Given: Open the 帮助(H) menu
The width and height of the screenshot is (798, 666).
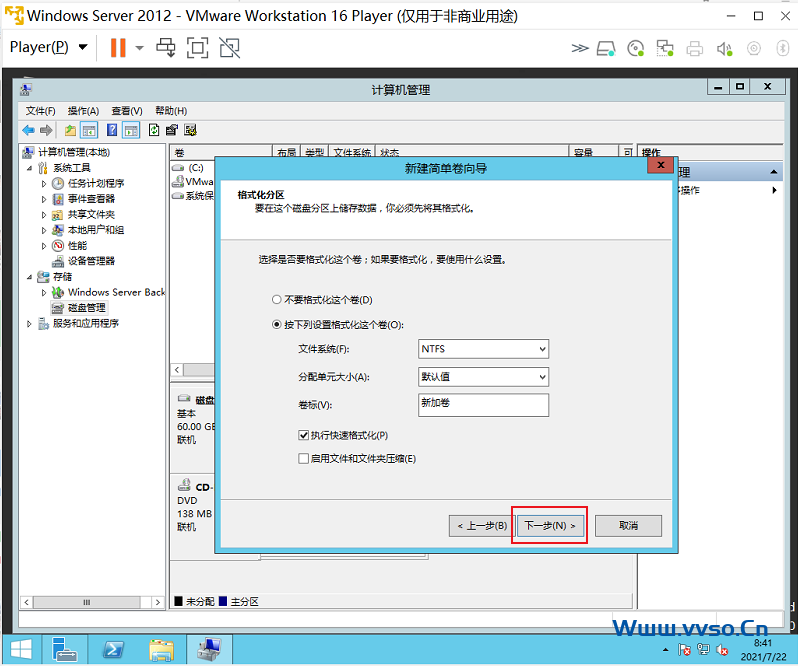Looking at the screenshot, I should pyautogui.click(x=171, y=111).
